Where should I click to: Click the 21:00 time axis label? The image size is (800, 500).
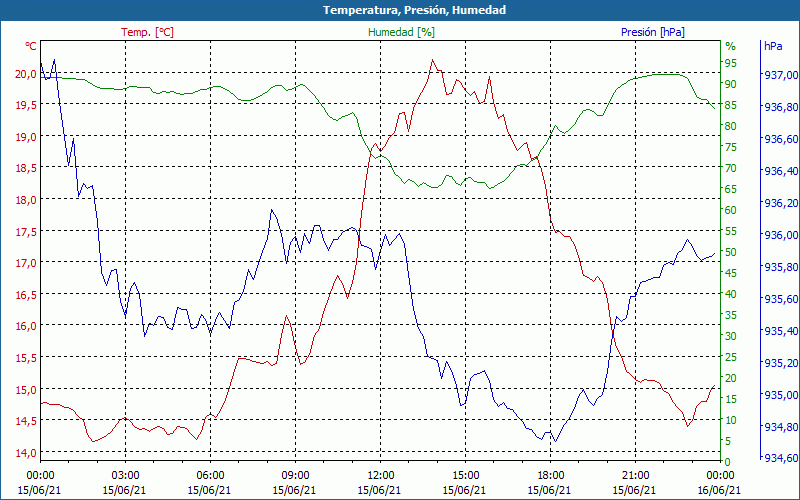pyautogui.click(x=635, y=475)
